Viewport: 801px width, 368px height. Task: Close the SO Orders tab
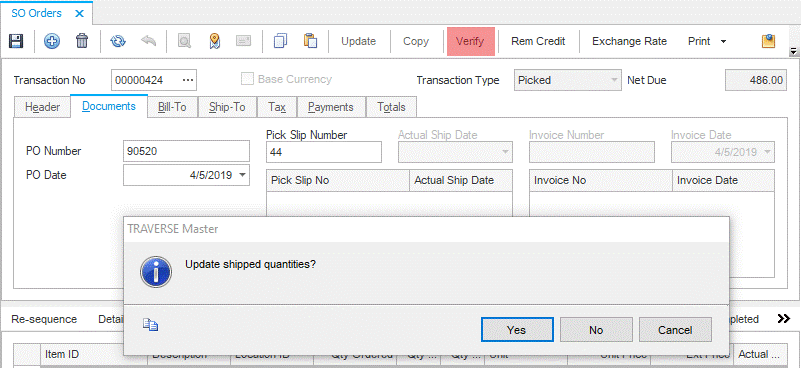(x=79, y=14)
